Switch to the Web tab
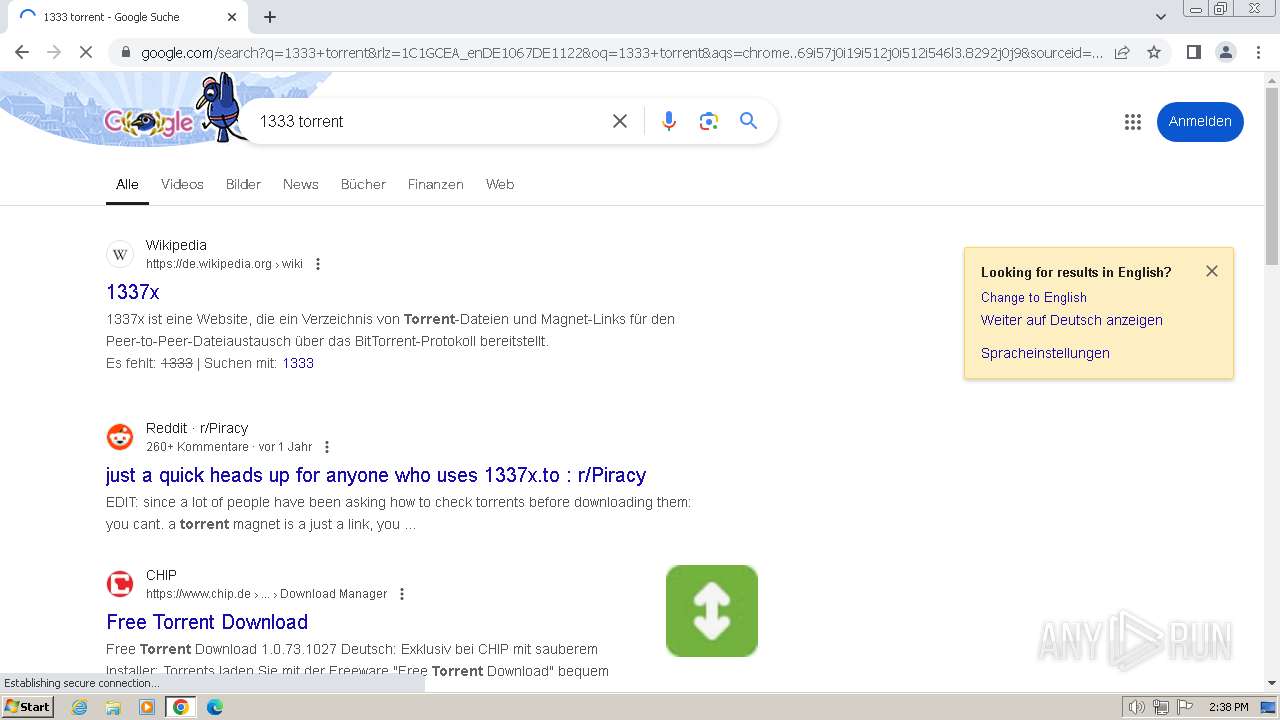 point(500,184)
